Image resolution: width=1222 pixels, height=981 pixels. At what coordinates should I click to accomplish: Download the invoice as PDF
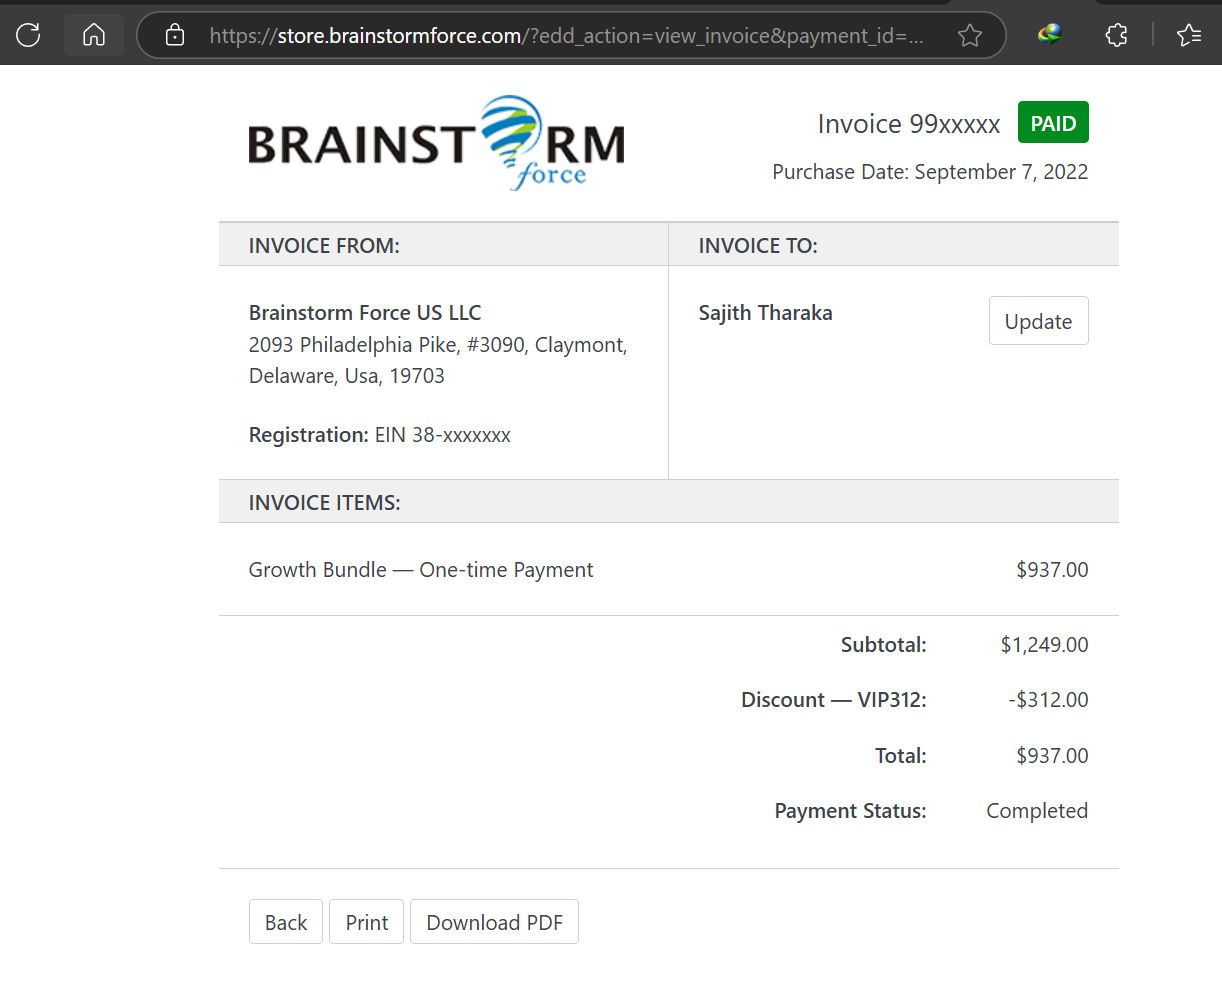pos(494,922)
